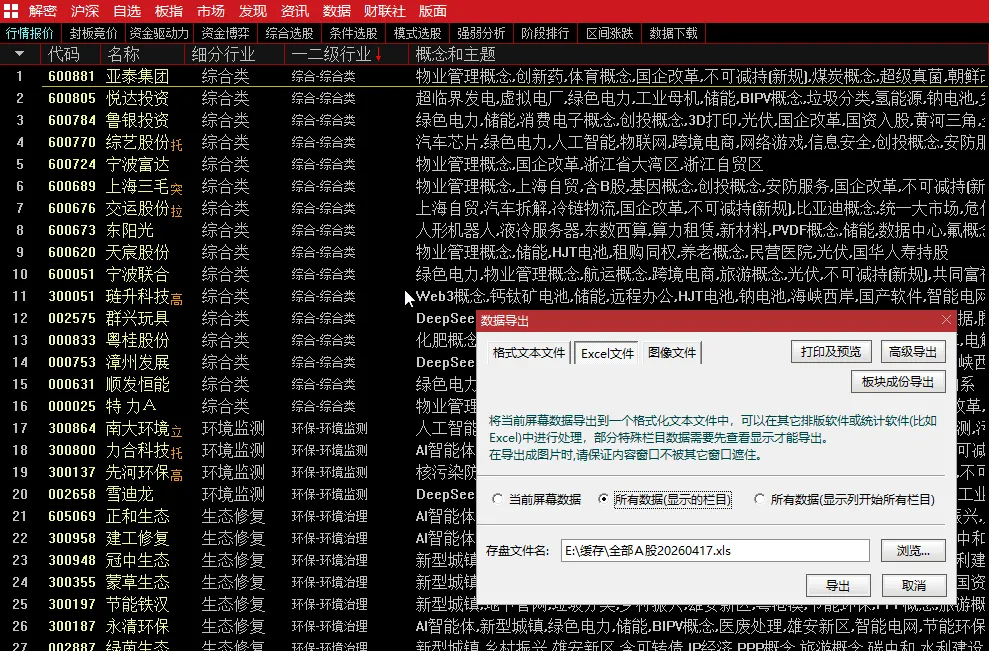Select stock code 600784

[x=72, y=120]
